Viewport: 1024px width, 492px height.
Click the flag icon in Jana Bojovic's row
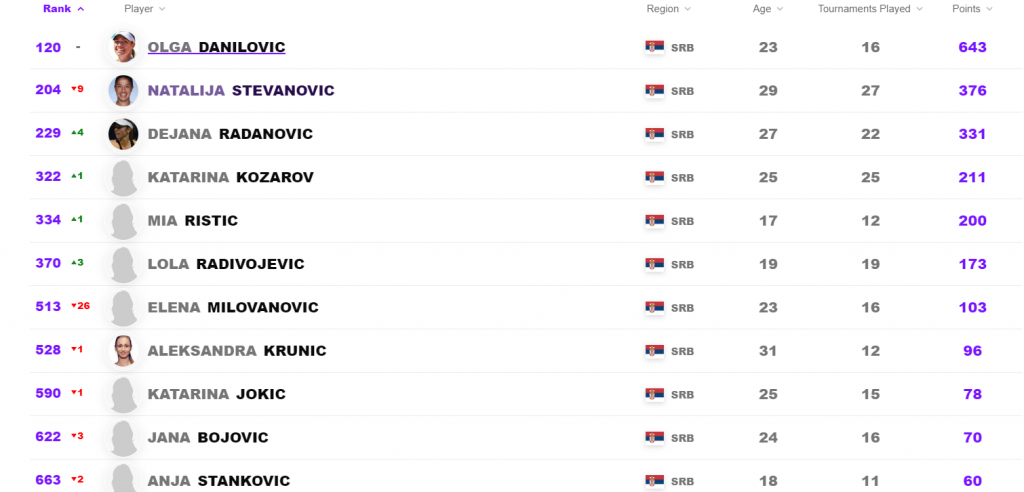point(655,438)
